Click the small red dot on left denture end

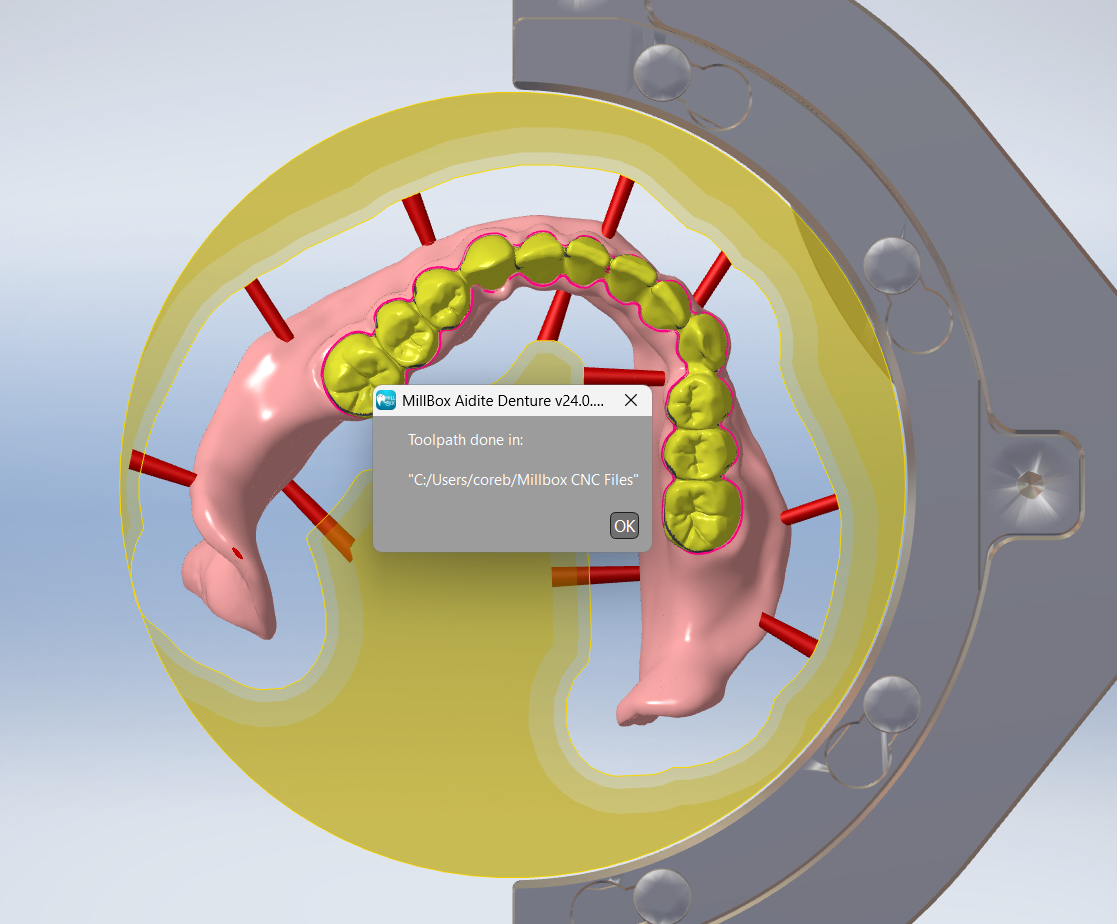237,551
